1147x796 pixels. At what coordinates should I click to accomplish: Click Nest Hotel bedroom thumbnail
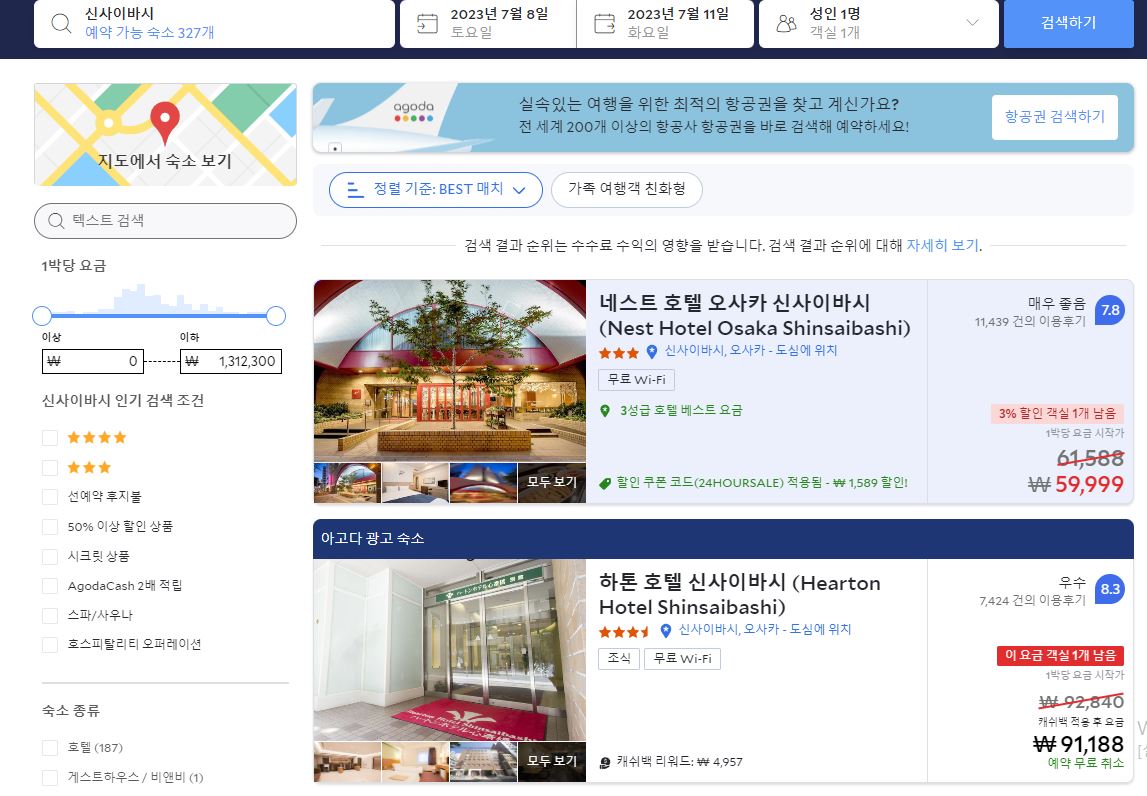click(415, 483)
